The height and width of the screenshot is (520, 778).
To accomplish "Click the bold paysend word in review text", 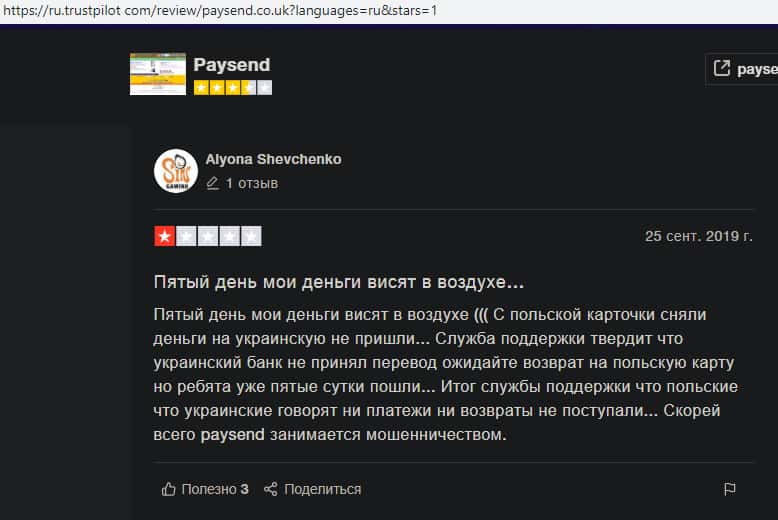I will pos(236,435).
